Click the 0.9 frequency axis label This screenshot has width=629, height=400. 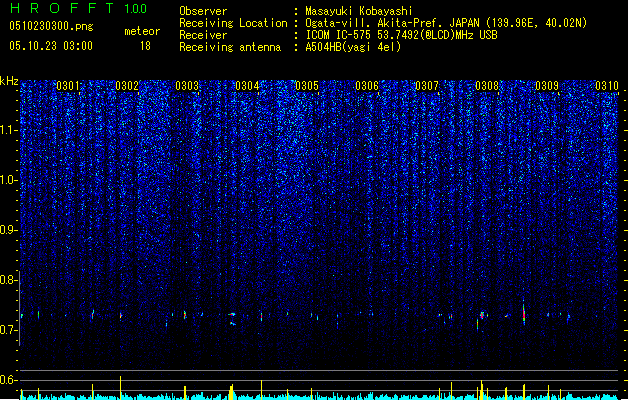click(8, 230)
